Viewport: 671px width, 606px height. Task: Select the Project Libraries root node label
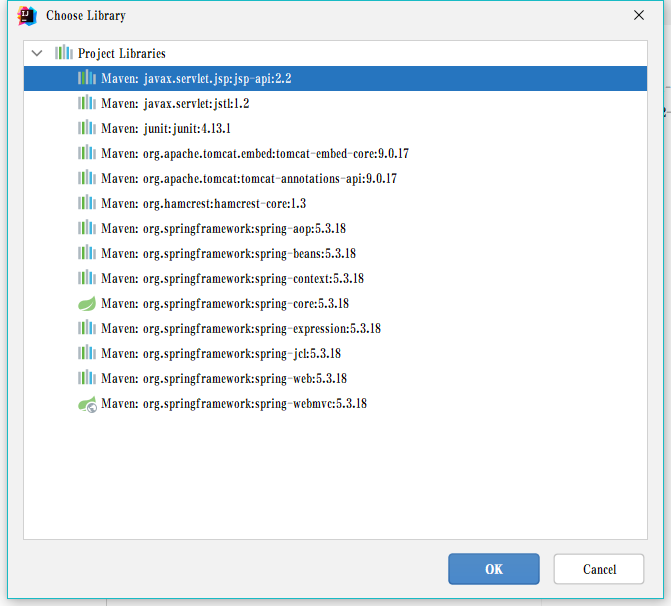(x=121, y=53)
